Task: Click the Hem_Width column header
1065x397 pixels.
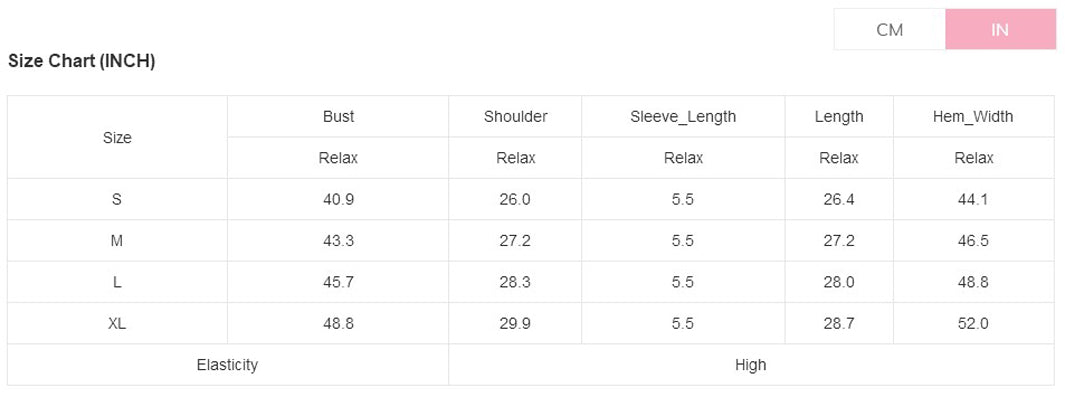Action: [x=974, y=117]
